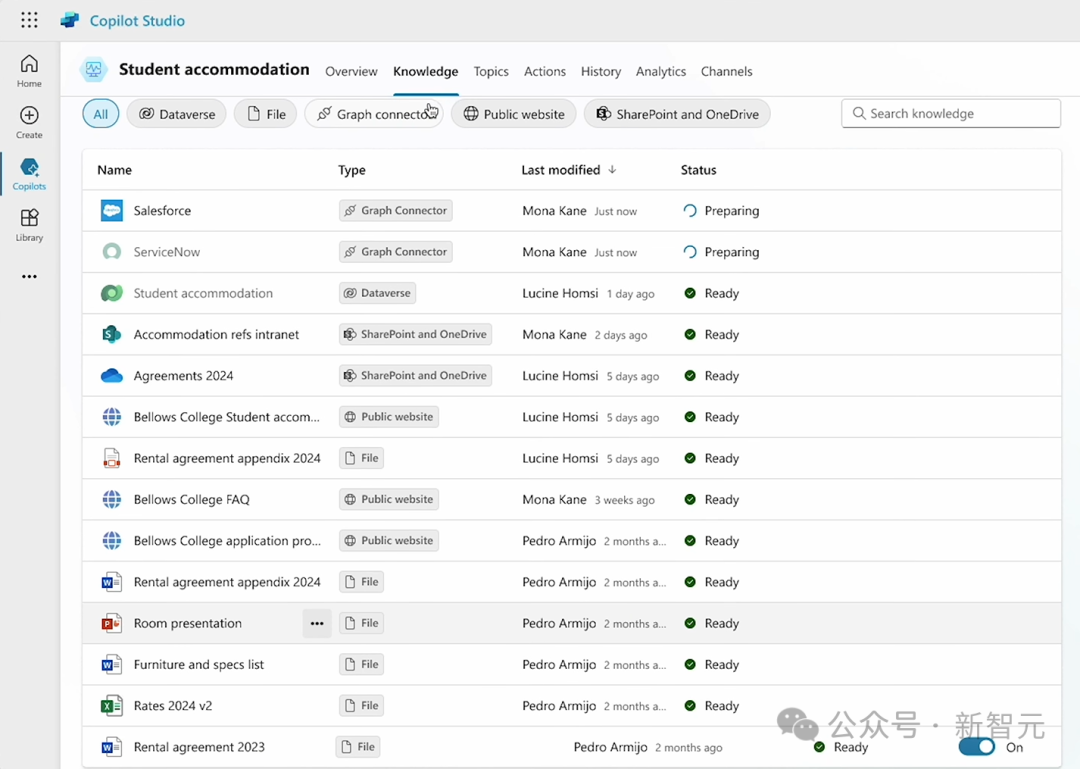Filter knowledge by Dataverse
Viewport: 1080px width, 769px height.
[176, 114]
